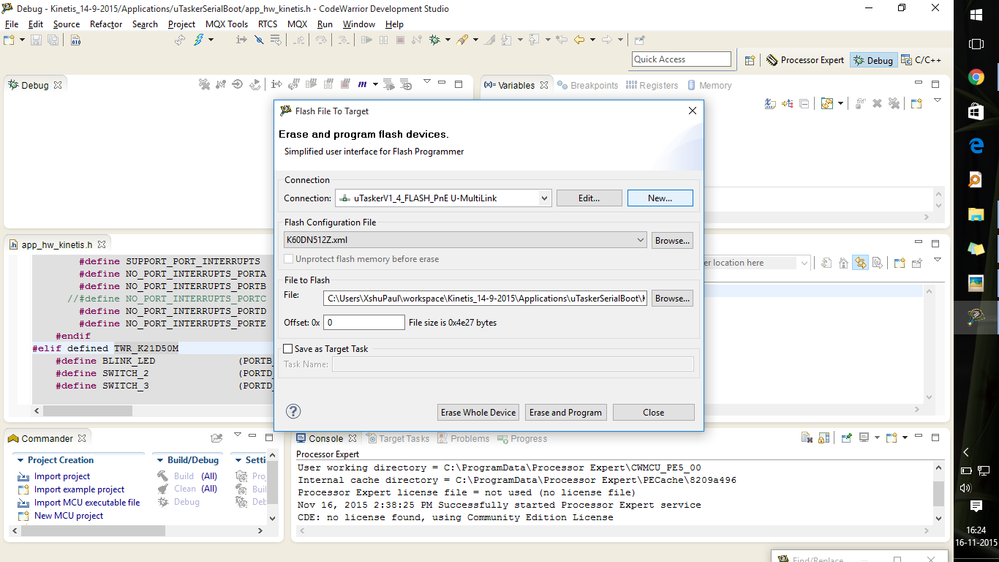Click Browse for File to Flash
Image resolution: width=999 pixels, height=562 pixels.
click(672, 298)
